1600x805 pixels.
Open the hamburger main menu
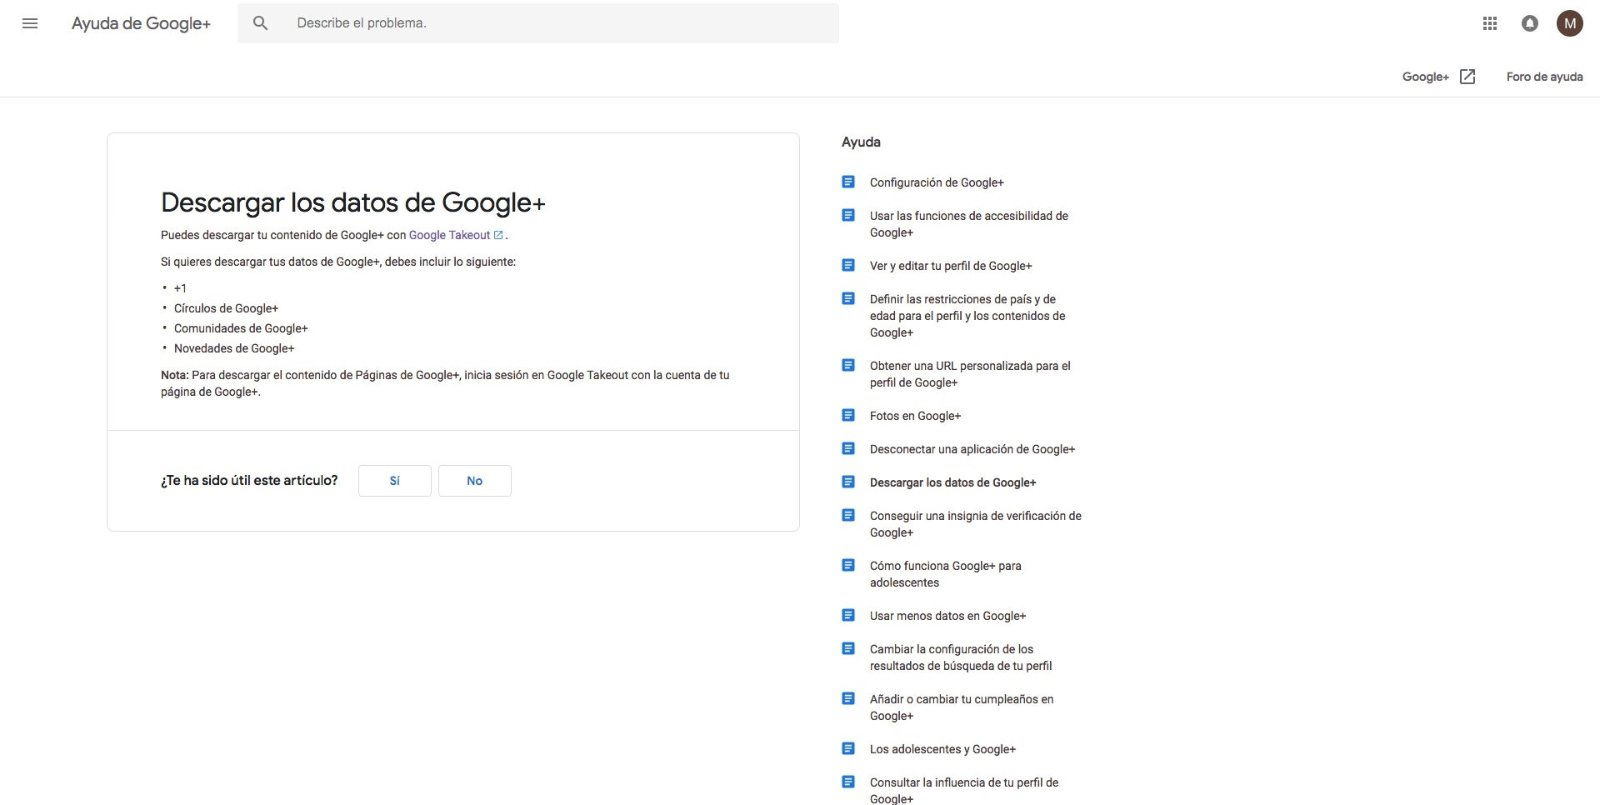tap(30, 23)
